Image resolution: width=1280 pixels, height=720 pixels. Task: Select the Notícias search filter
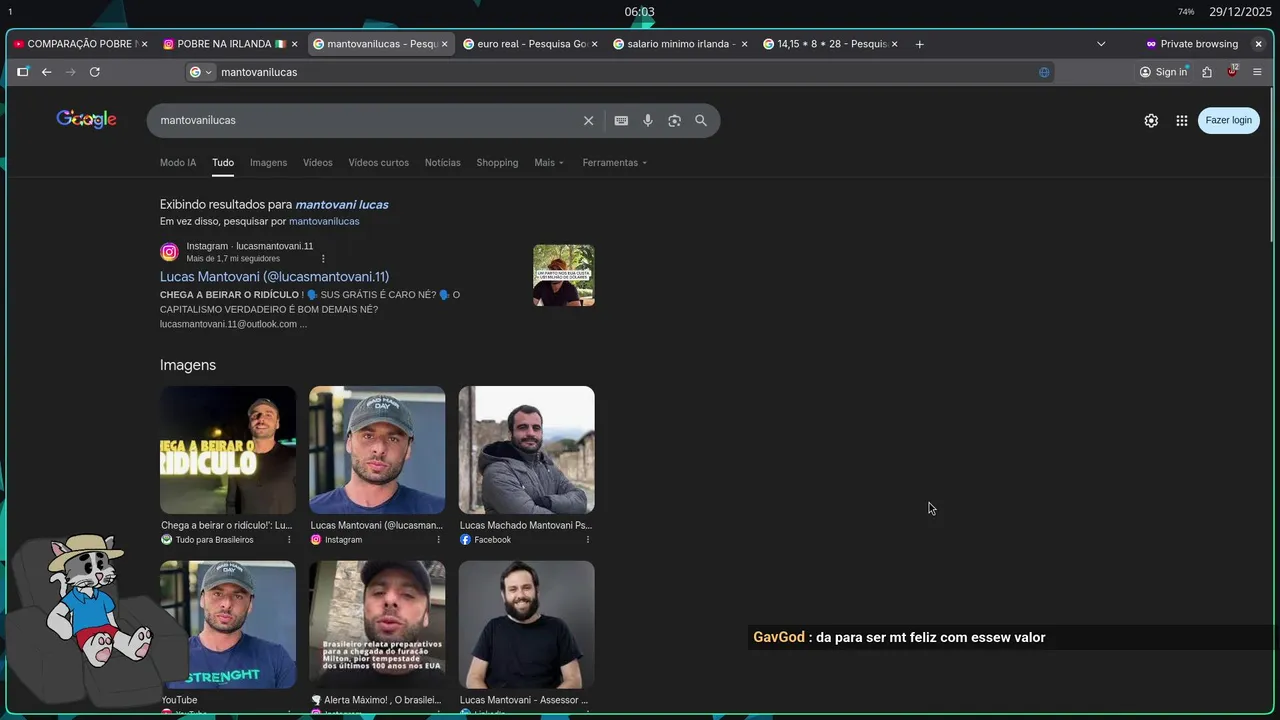443,163
